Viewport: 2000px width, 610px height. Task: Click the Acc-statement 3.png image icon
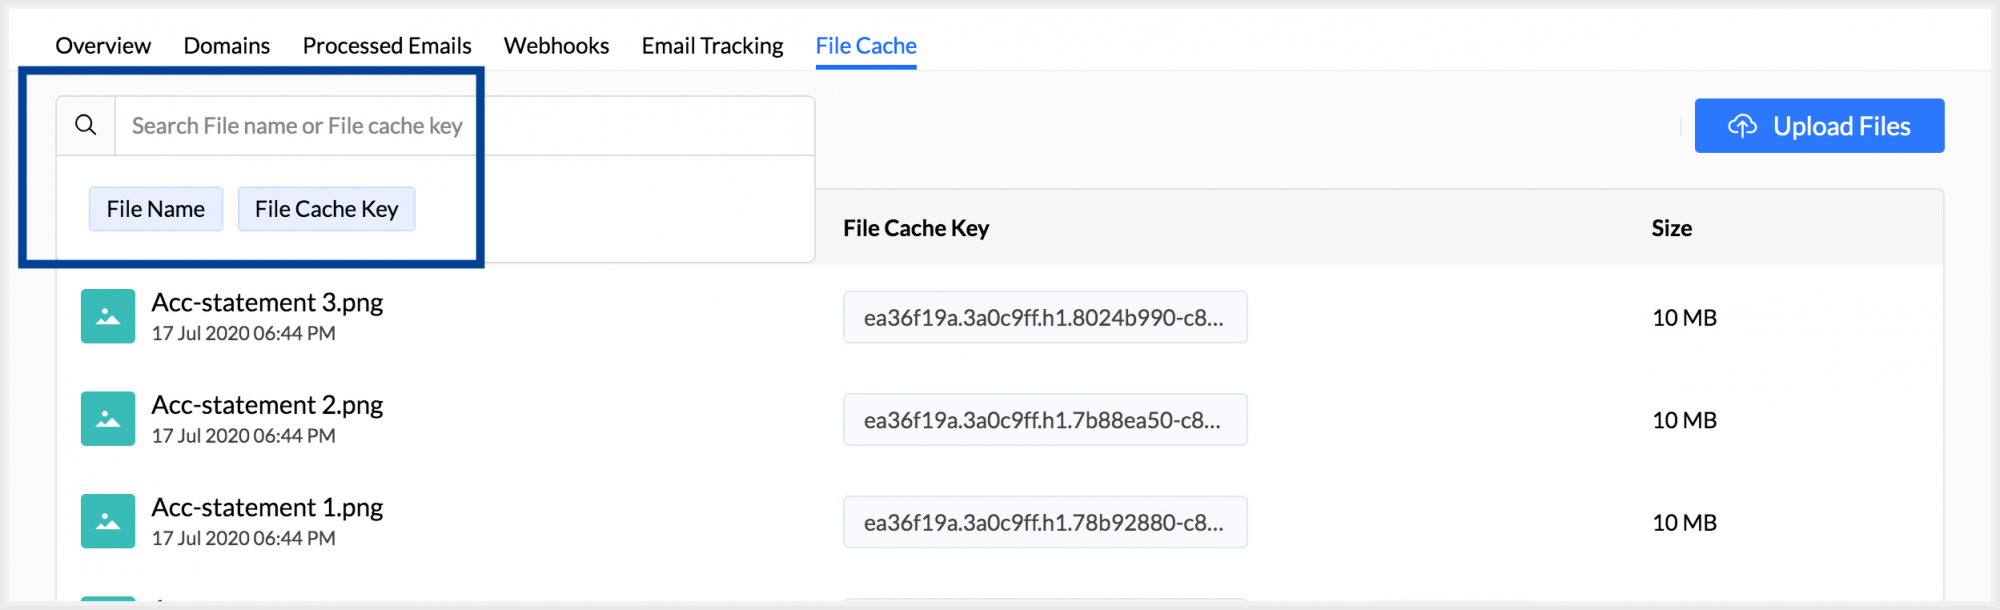point(108,316)
